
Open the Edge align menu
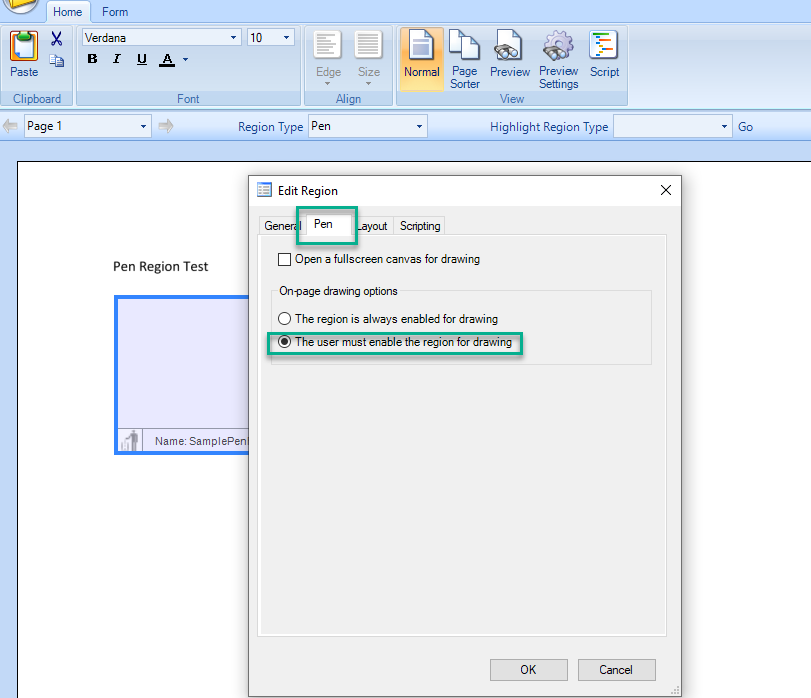328,58
